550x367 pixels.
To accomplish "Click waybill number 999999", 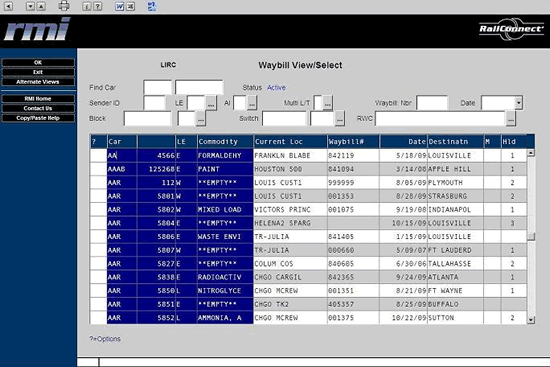I will (353, 182).
